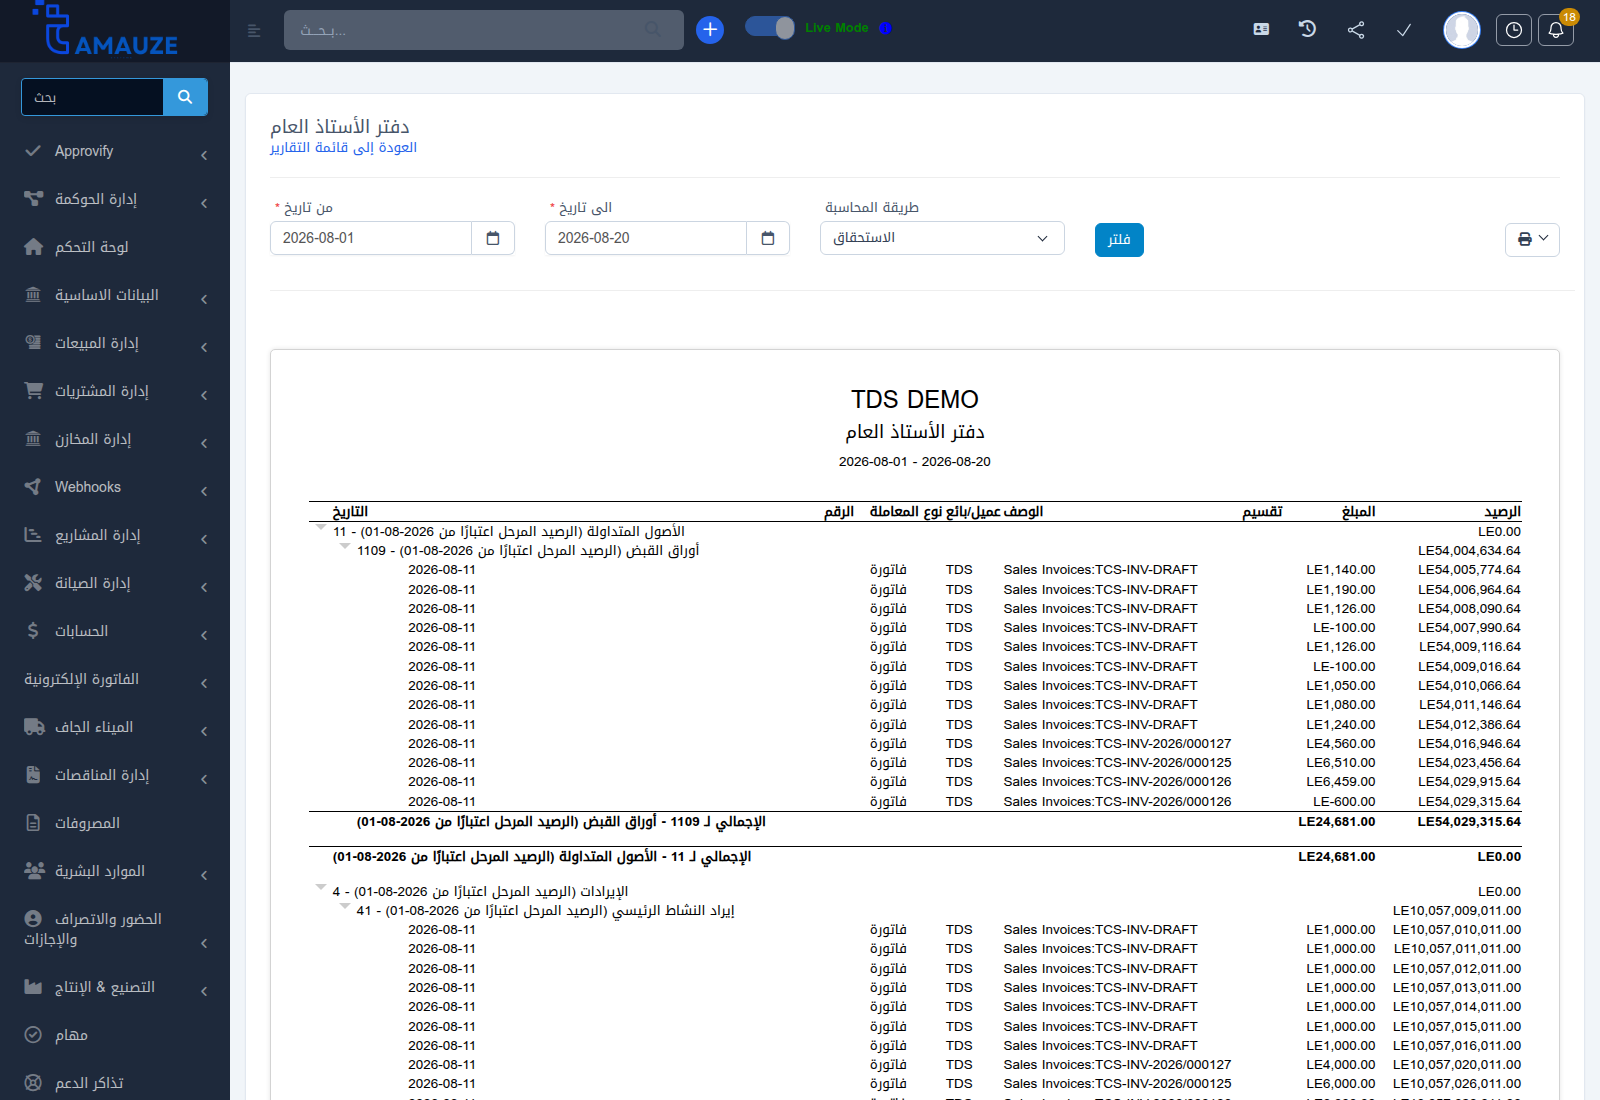Screen dimensions: 1600x1100
Task: Click Sales Invoices:TCS-INV-2026/000127 amount LE4,560.00
Action: [1340, 743]
